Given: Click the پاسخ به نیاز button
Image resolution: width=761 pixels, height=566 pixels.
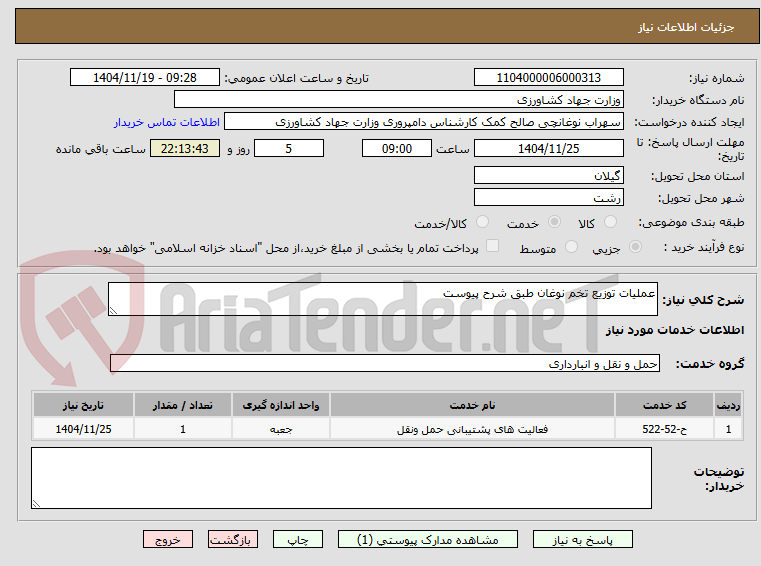Looking at the screenshot, I should [582, 539].
